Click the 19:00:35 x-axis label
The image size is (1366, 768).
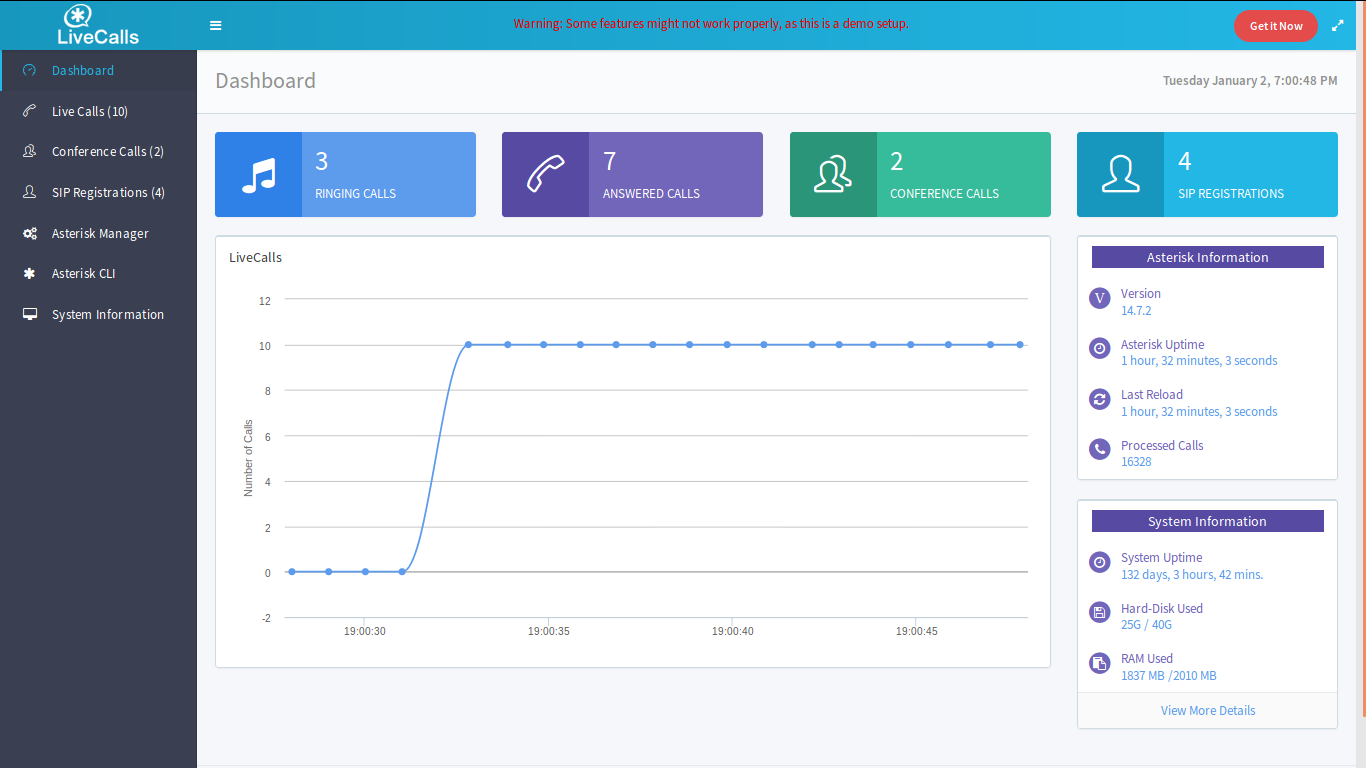coord(549,632)
